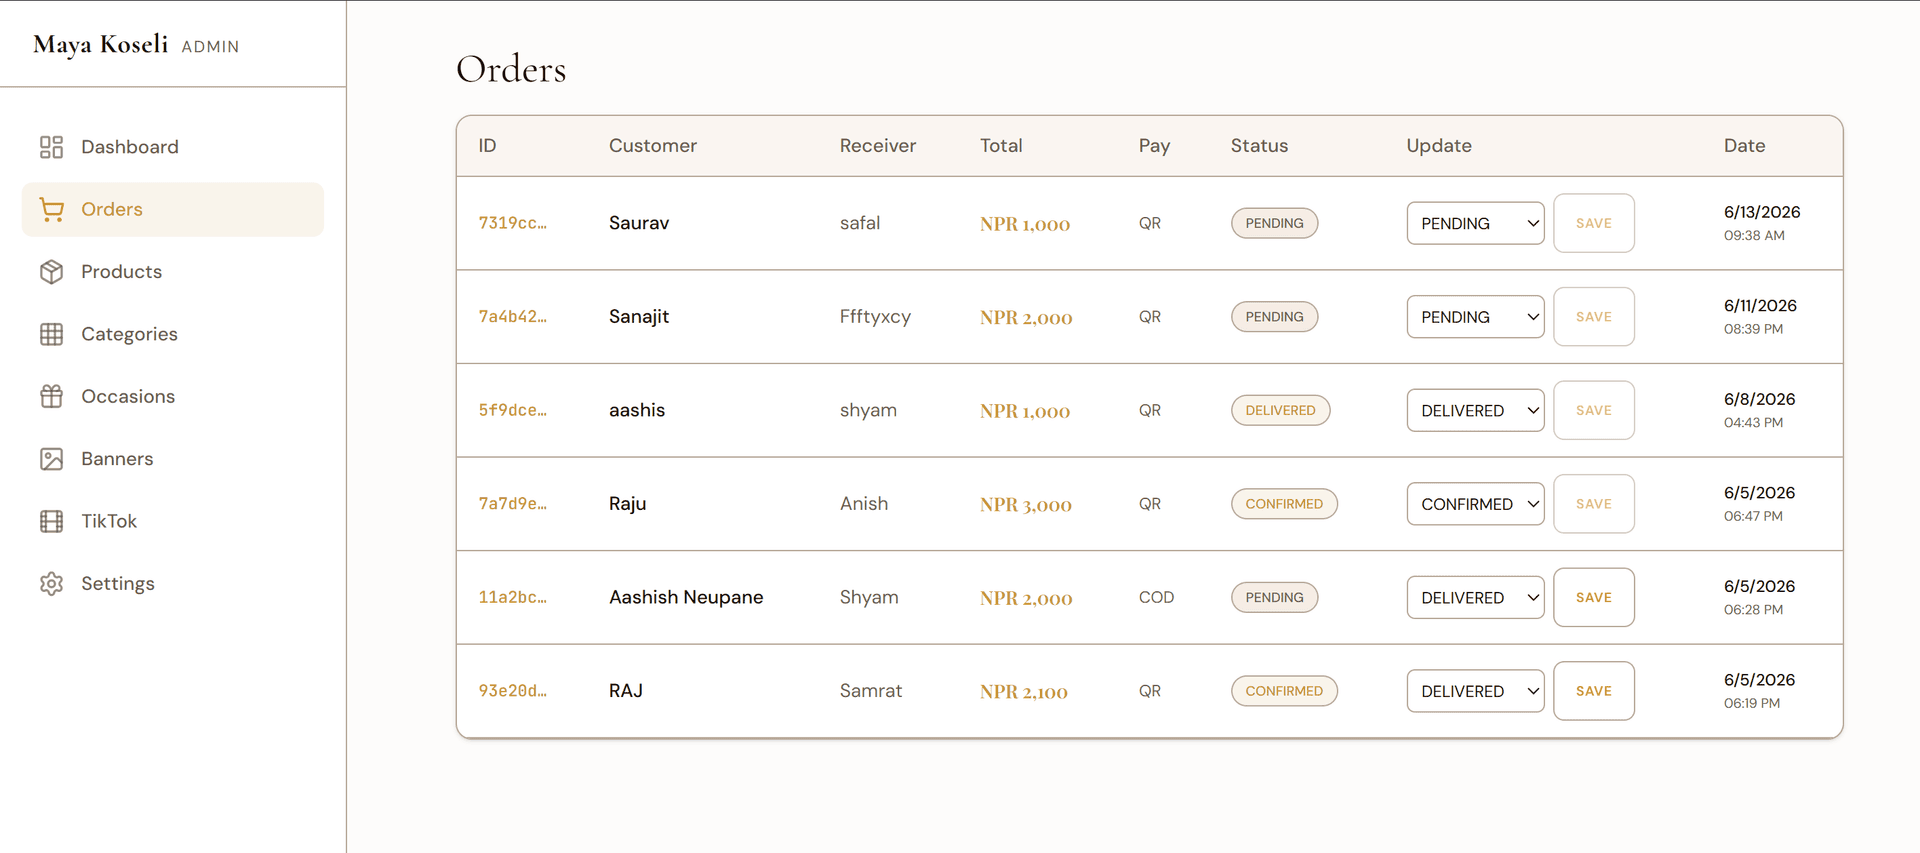Click the DELIVERED badge in aashis's row
Viewport: 1920px width, 853px height.
(1280, 410)
